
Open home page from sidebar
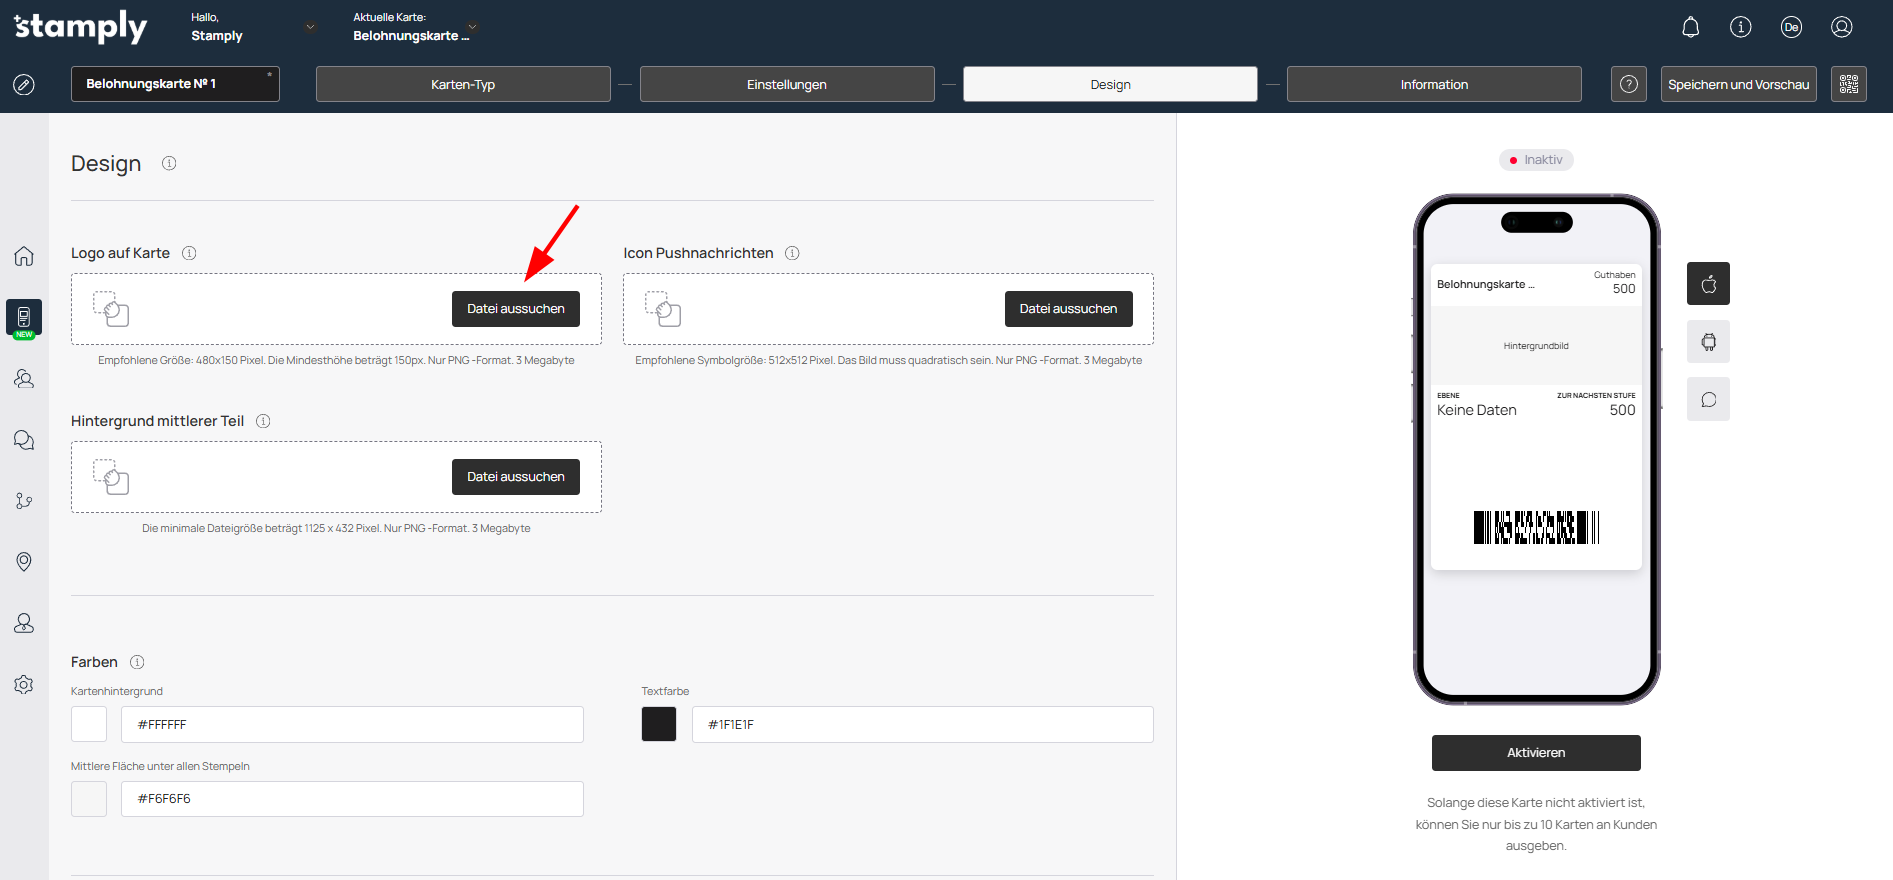click(x=24, y=256)
